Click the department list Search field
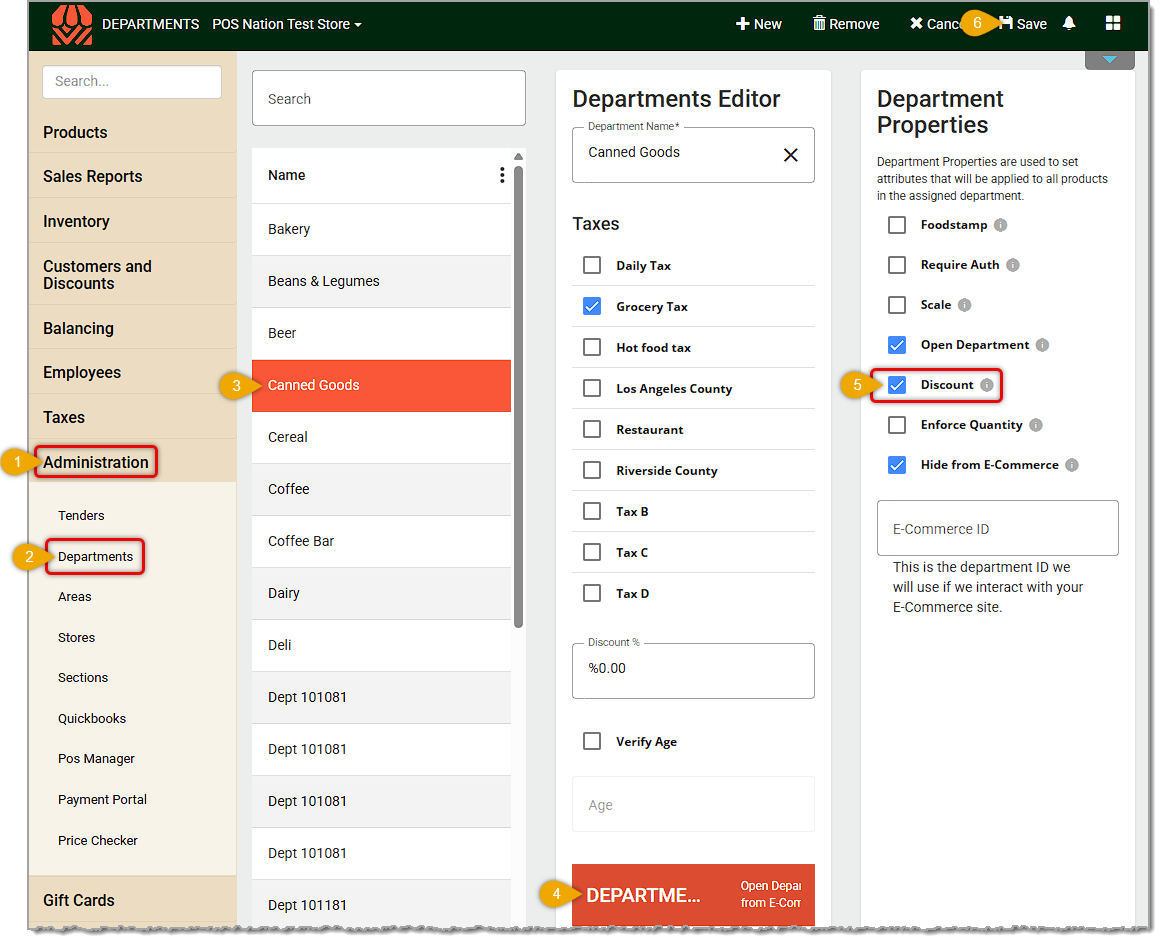Viewport: 1160px width, 943px height. pos(388,98)
